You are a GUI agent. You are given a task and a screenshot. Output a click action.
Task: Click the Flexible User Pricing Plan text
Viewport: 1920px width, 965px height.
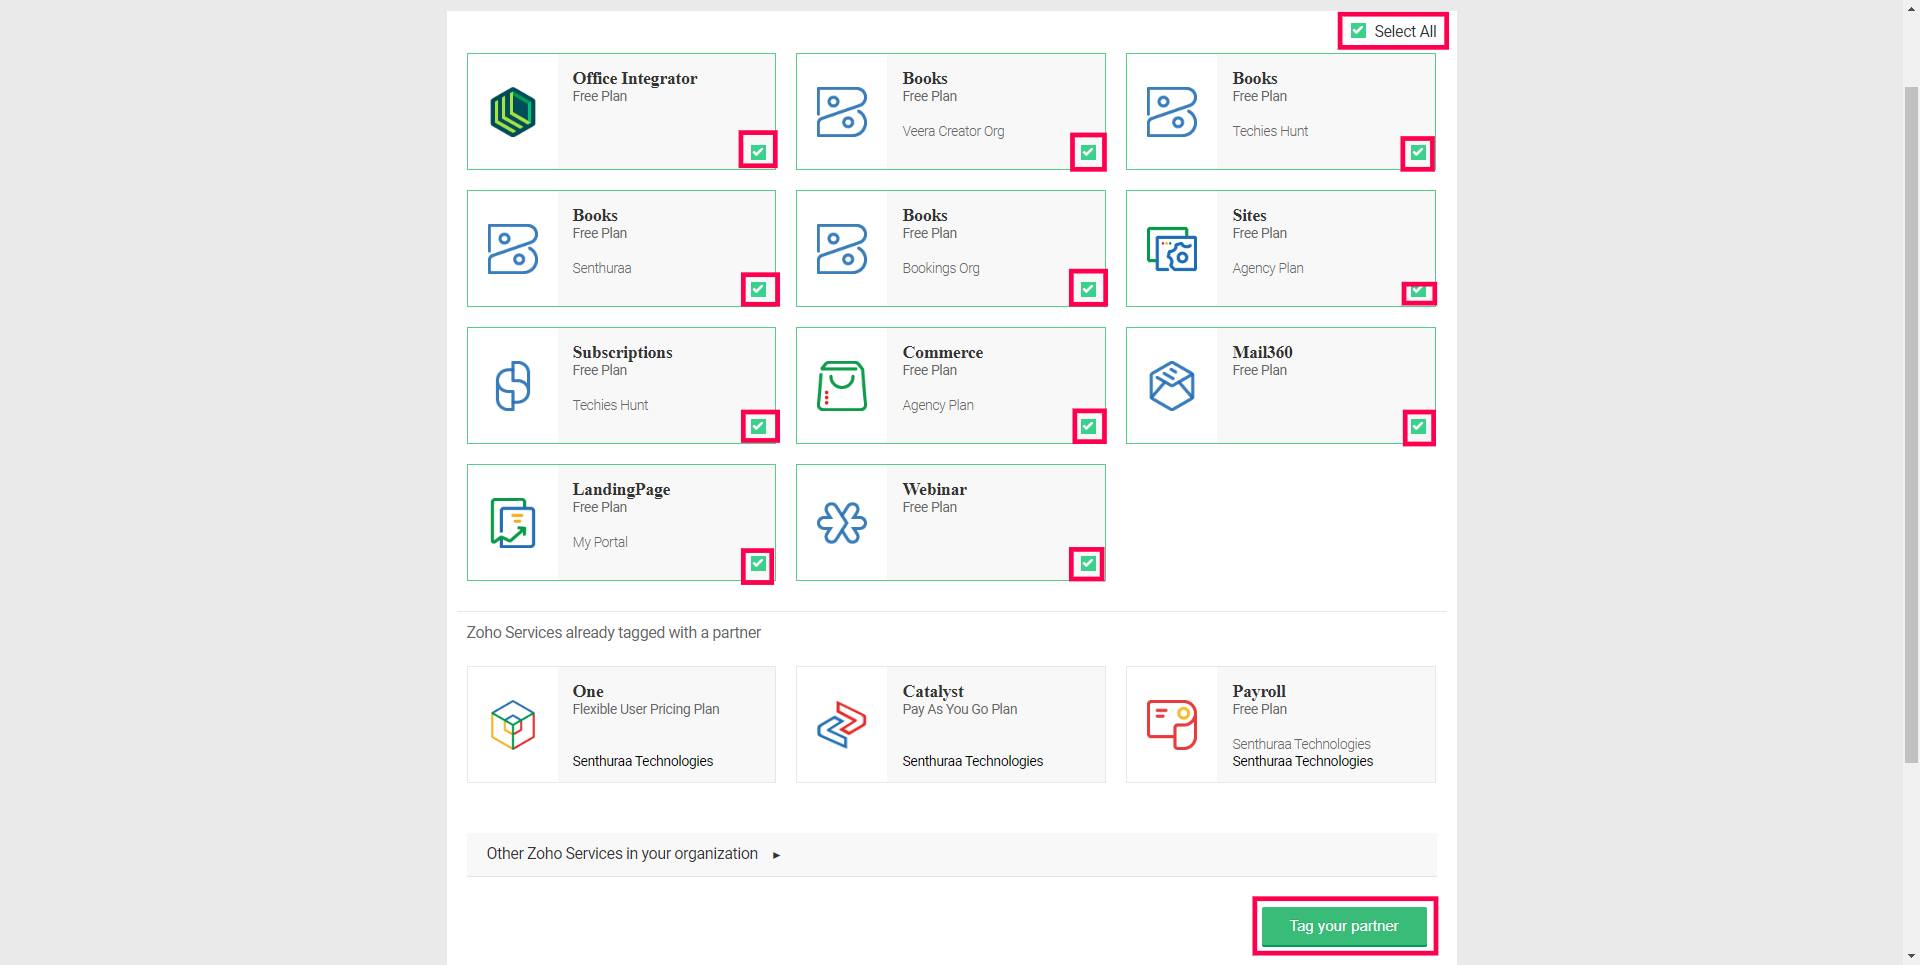646,709
